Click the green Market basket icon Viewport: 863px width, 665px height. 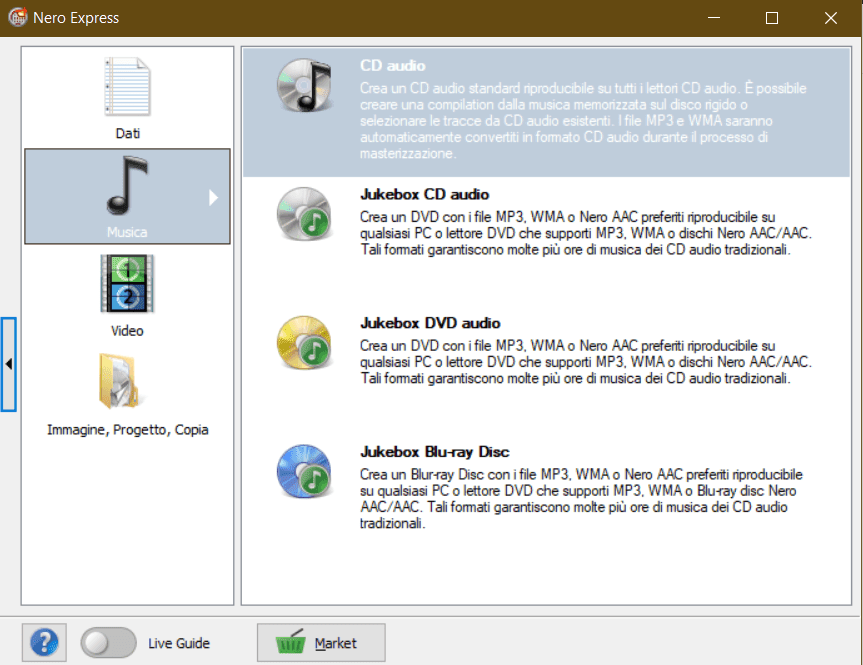(x=290, y=642)
